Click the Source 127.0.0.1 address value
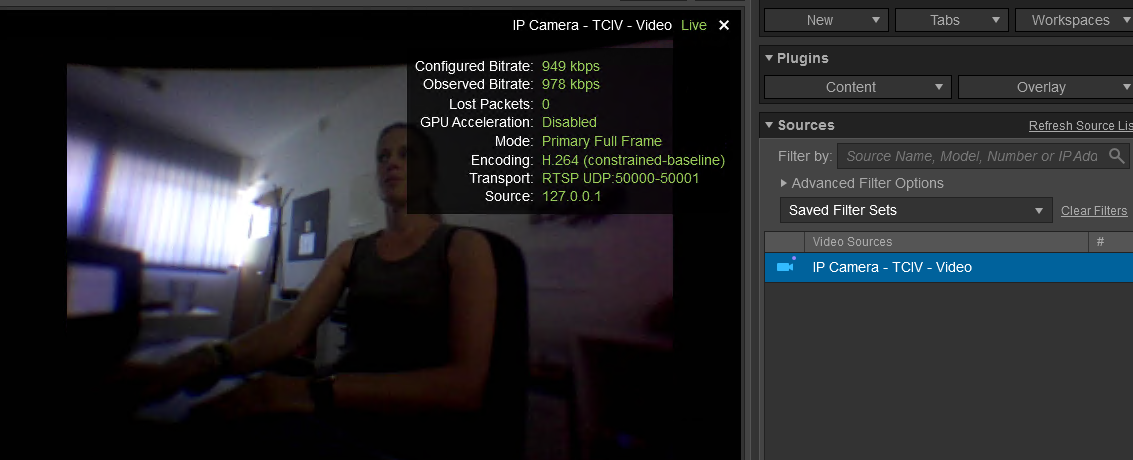1133x460 pixels. click(572, 196)
